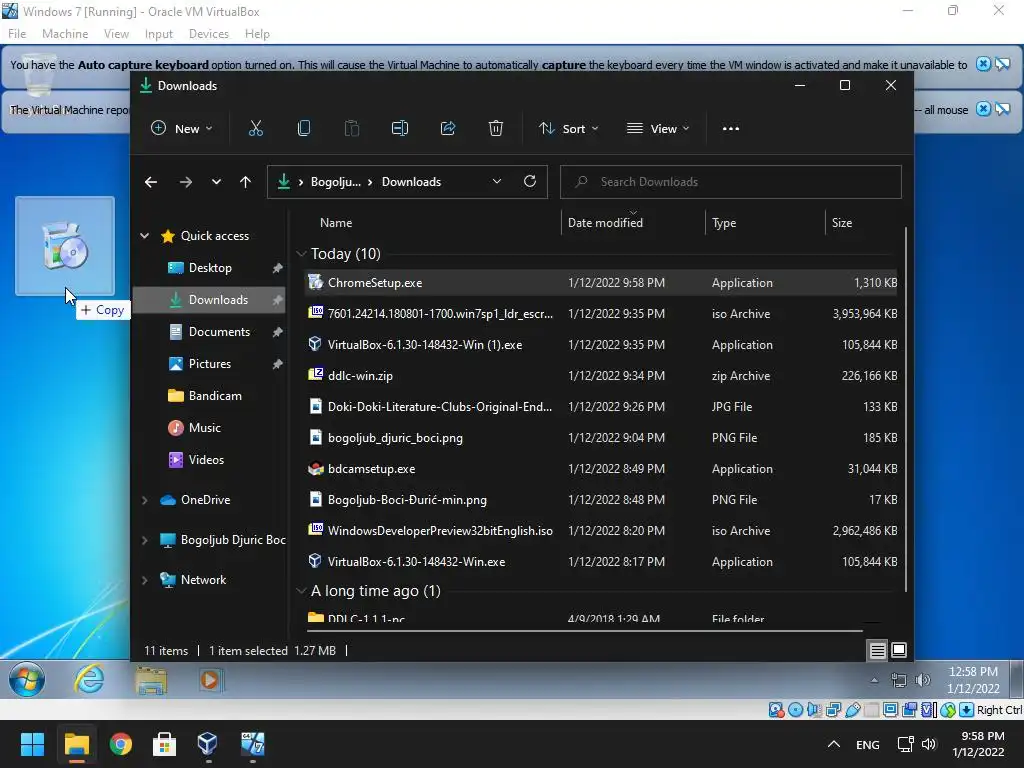Sort by the Name column header

[x=336, y=223]
